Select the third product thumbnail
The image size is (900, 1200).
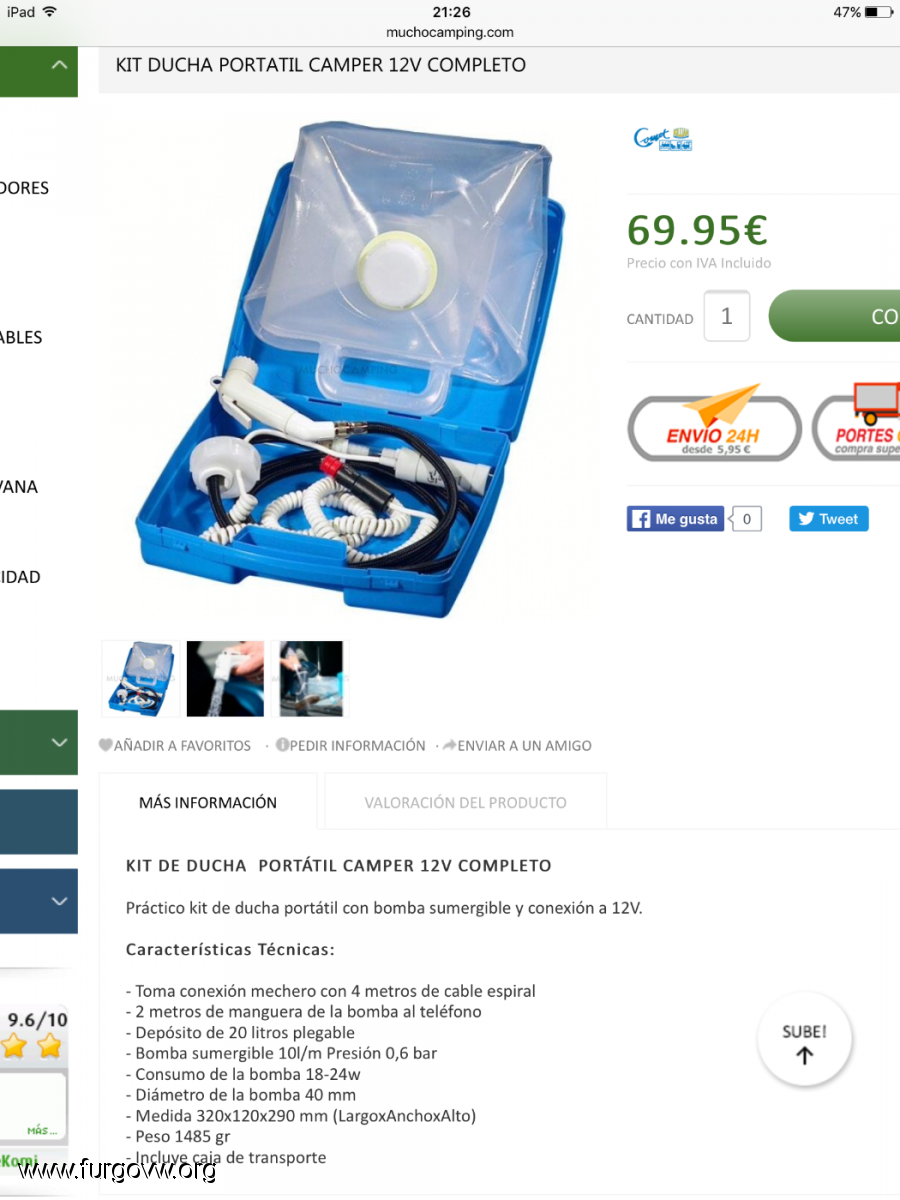click(x=308, y=679)
